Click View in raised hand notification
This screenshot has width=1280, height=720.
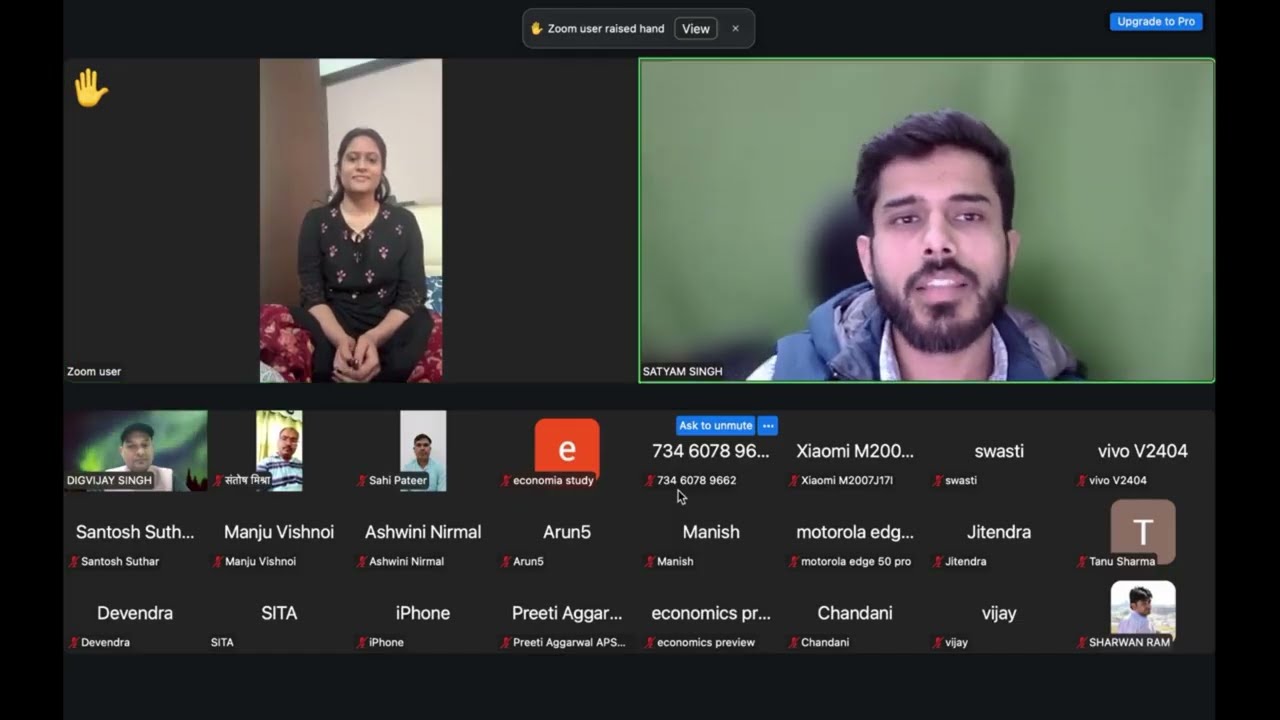(x=695, y=29)
